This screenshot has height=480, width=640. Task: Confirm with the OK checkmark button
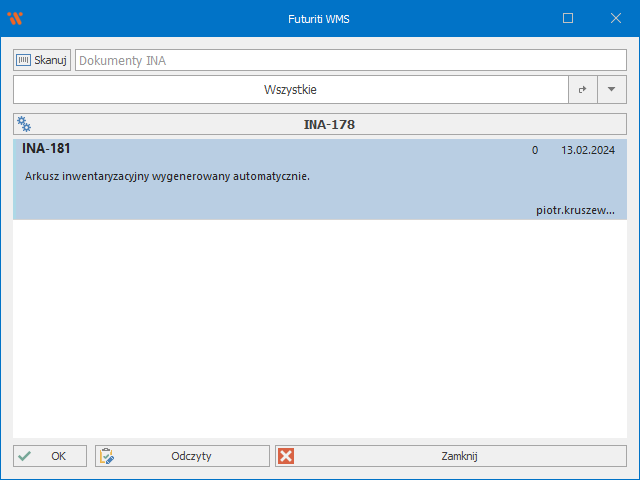pyautogui.click(x=50, y=456)
